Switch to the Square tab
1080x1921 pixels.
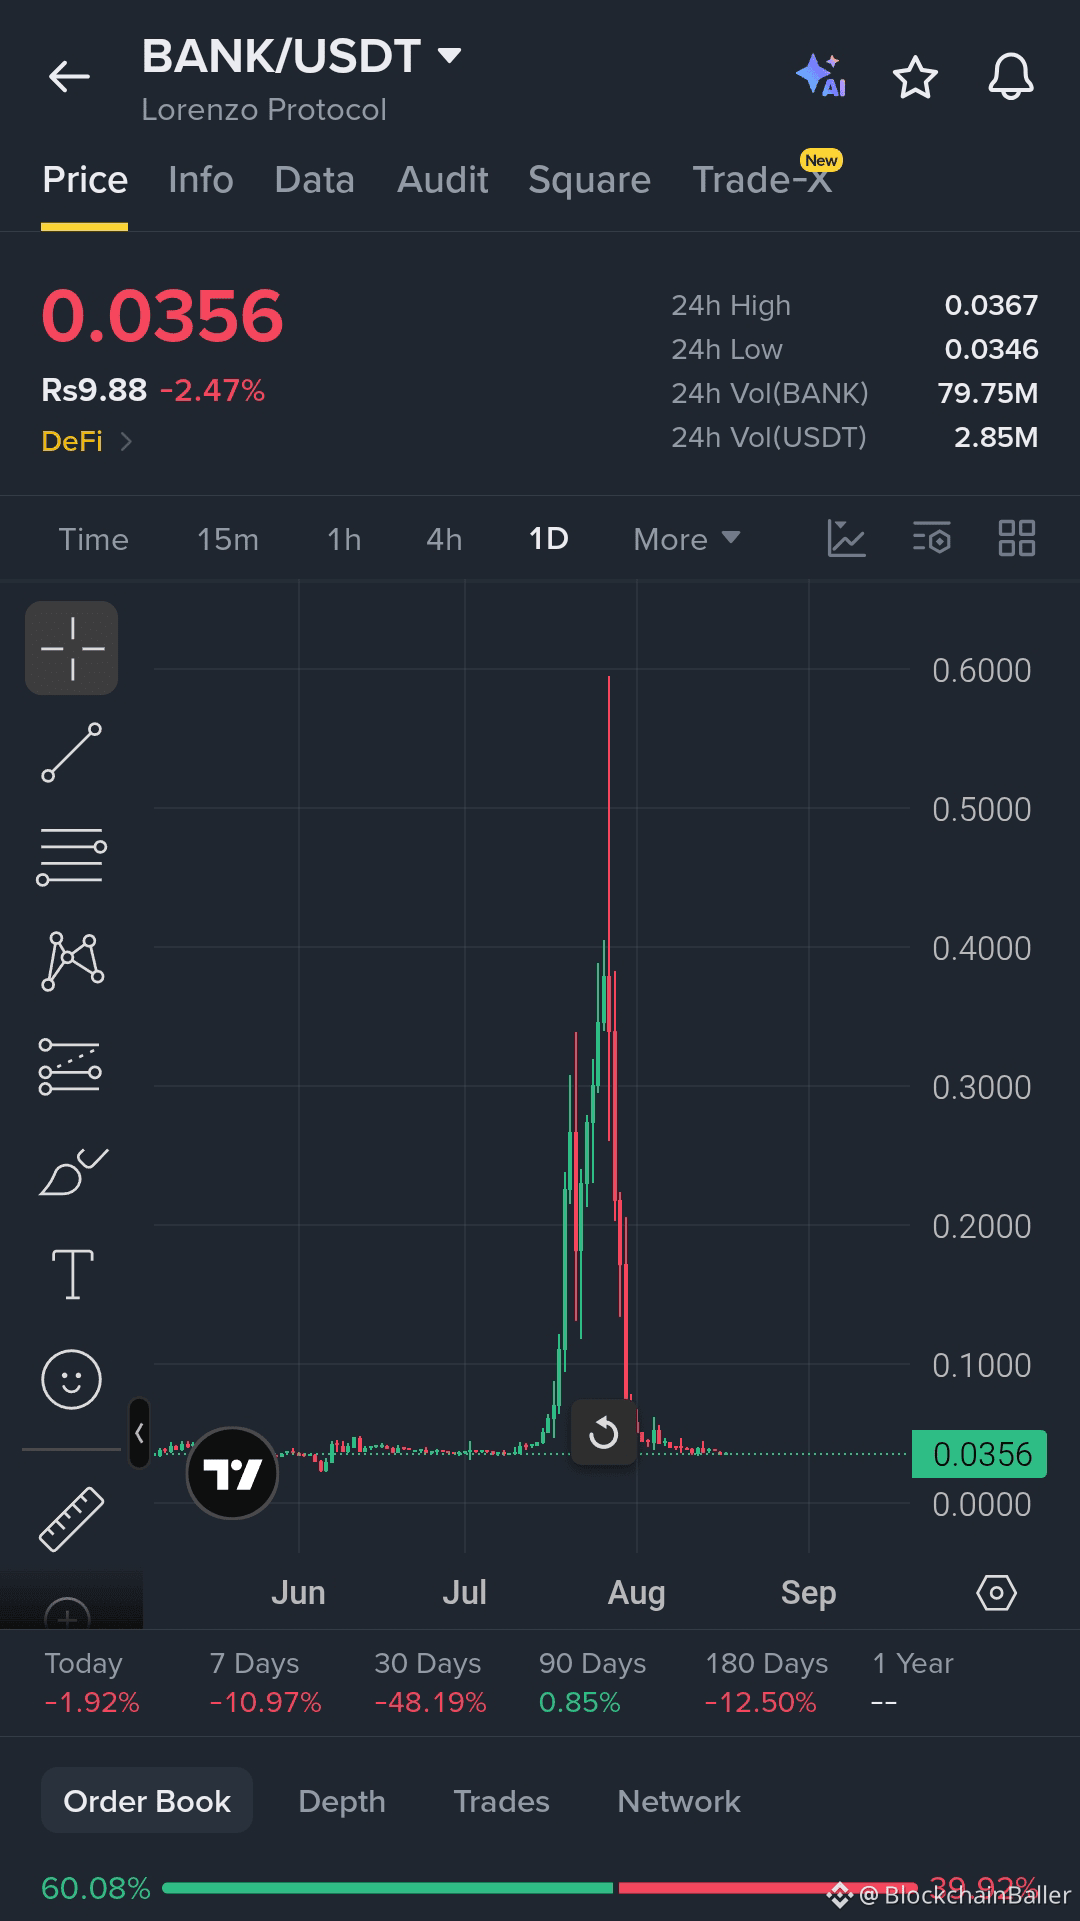pyautogui.click(x=590, y=180)
